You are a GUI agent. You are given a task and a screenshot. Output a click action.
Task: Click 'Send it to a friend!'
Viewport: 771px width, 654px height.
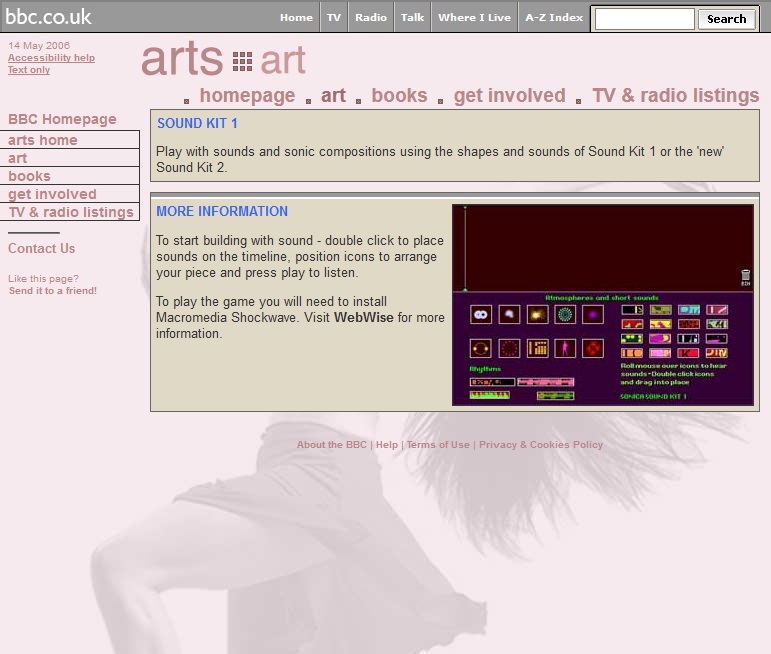click(x=53, y=291)
